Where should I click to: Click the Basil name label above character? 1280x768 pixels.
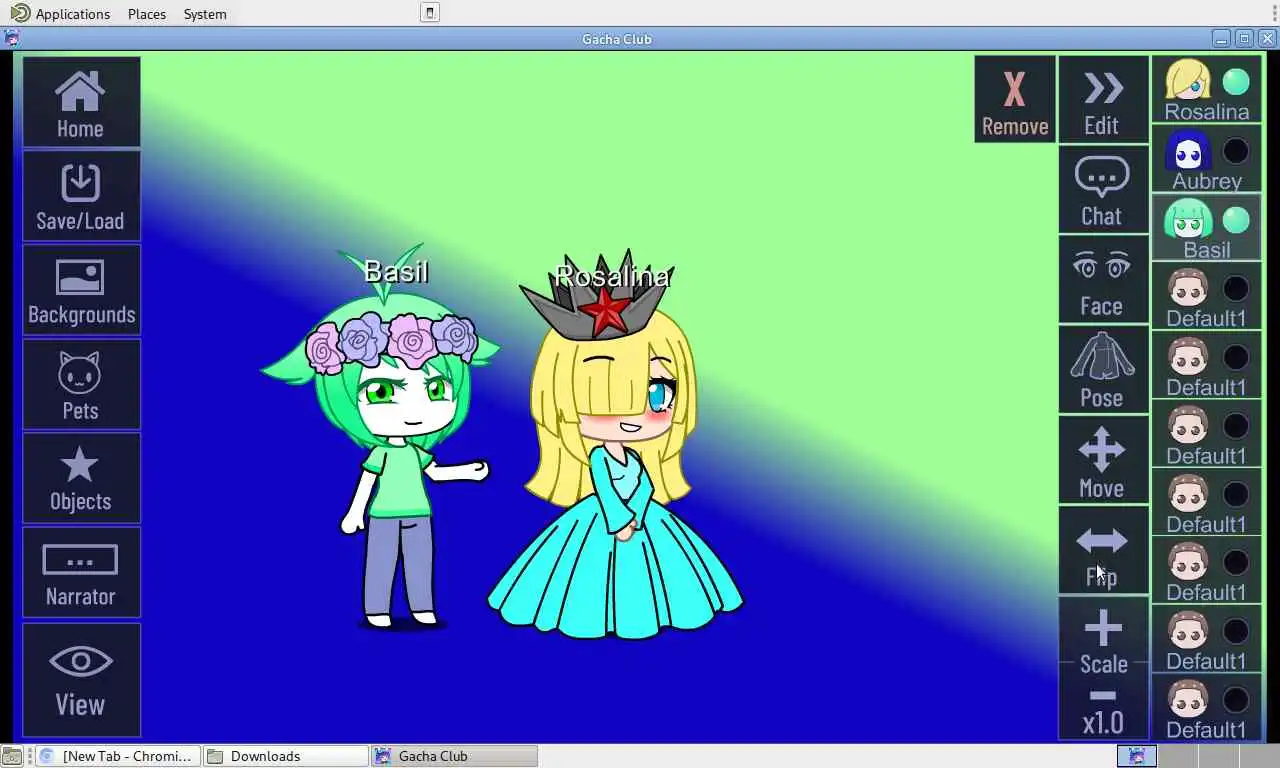point(396,271)
